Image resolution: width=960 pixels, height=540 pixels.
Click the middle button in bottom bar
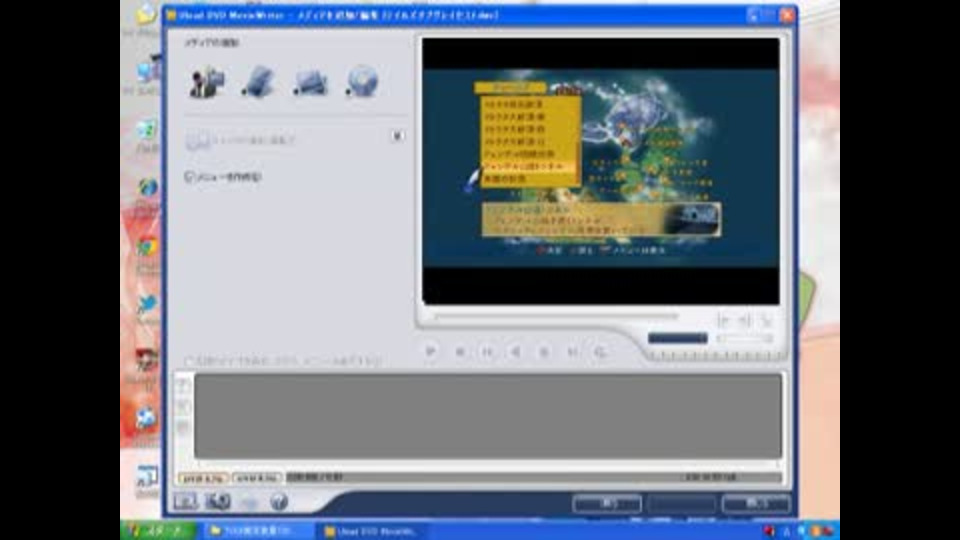point(681,503)
